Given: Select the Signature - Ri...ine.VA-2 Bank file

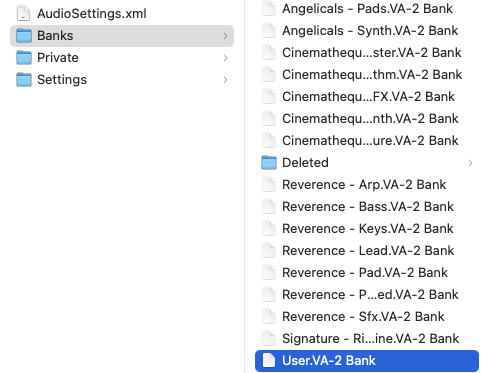Looking at the screenshot, I should 367,338.
